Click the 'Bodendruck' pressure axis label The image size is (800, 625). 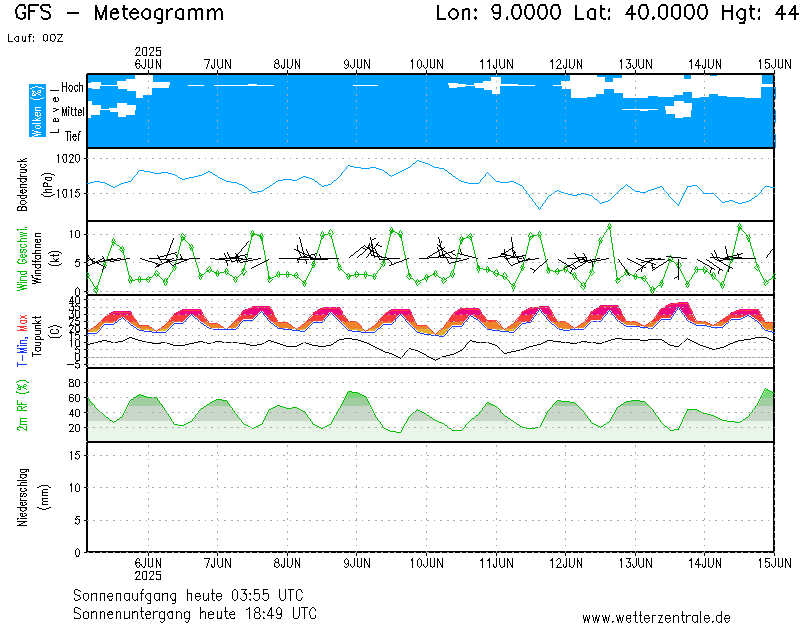pos(22,185)
